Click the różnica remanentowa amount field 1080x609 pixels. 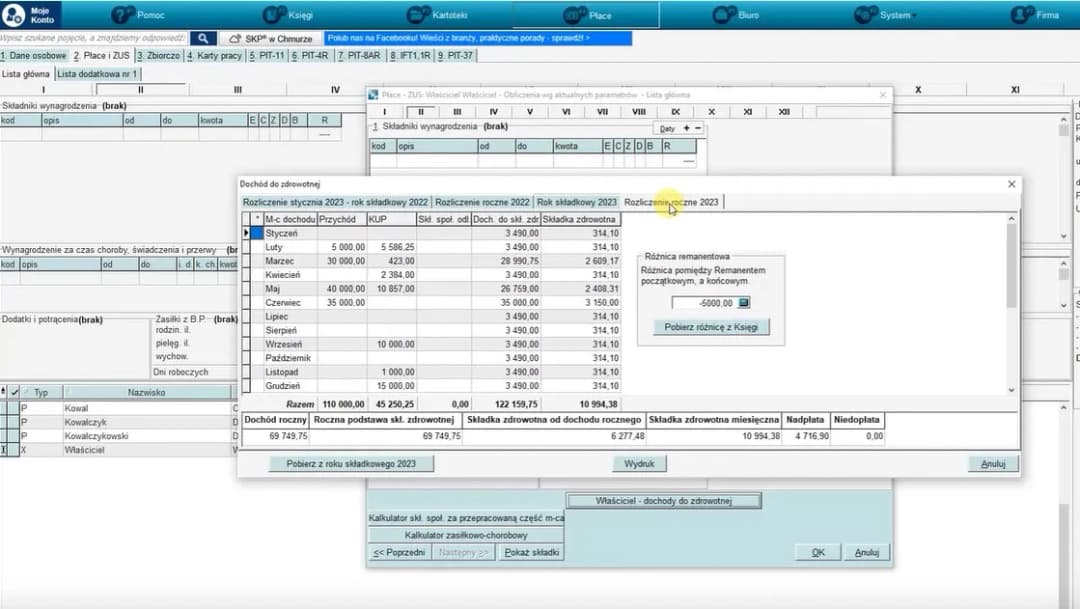(x=704, y=302)
